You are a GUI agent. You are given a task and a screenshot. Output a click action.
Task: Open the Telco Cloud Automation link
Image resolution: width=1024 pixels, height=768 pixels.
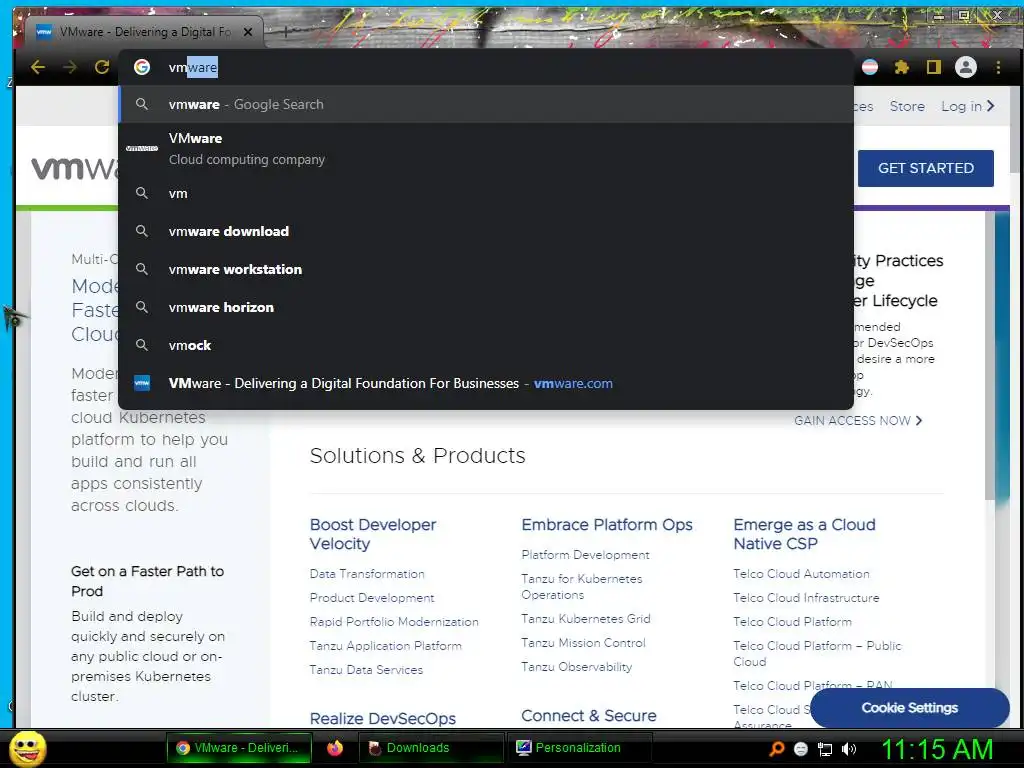tap(801, 574)
